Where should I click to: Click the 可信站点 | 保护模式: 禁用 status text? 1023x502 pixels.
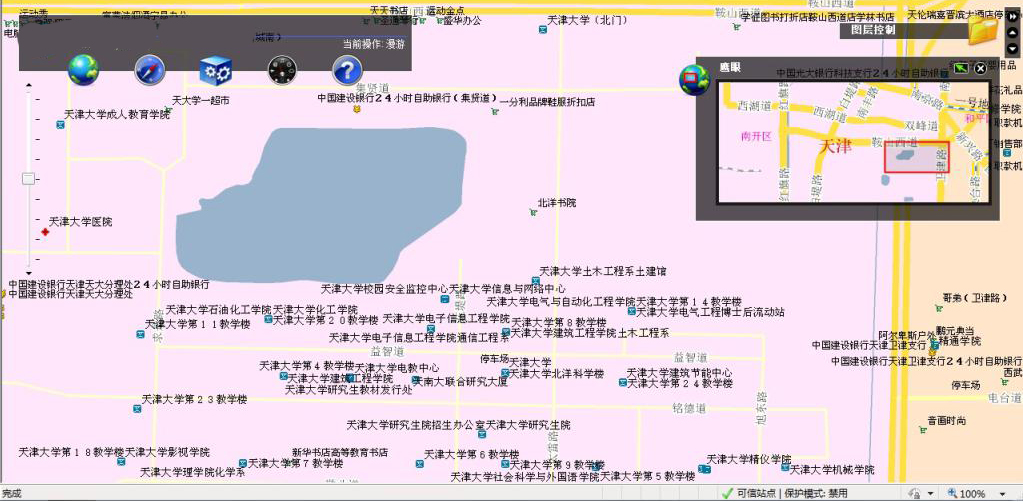click(x=793, y=494)
